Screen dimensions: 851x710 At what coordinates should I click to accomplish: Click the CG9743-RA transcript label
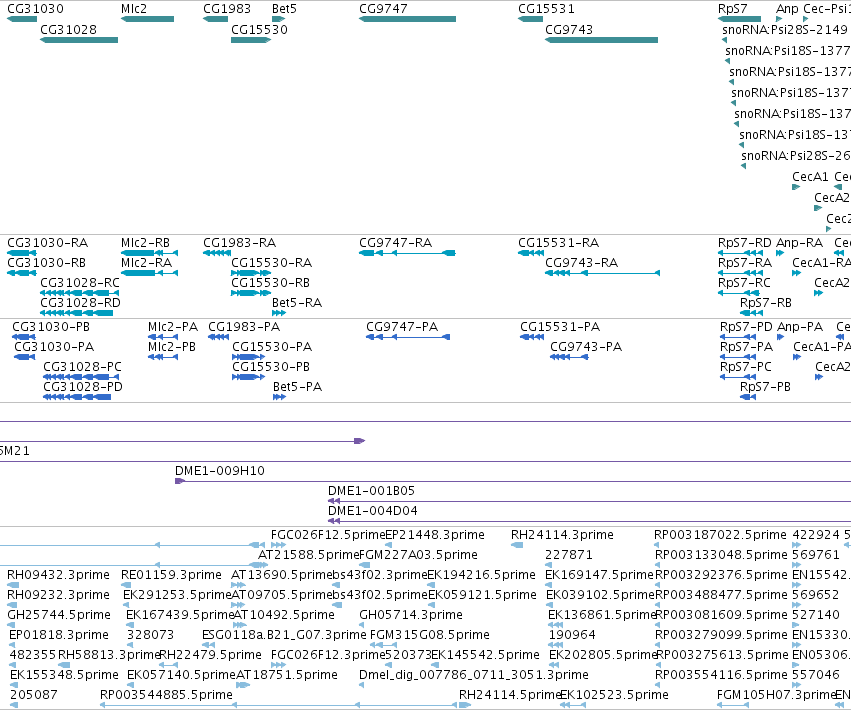(582, 263)
